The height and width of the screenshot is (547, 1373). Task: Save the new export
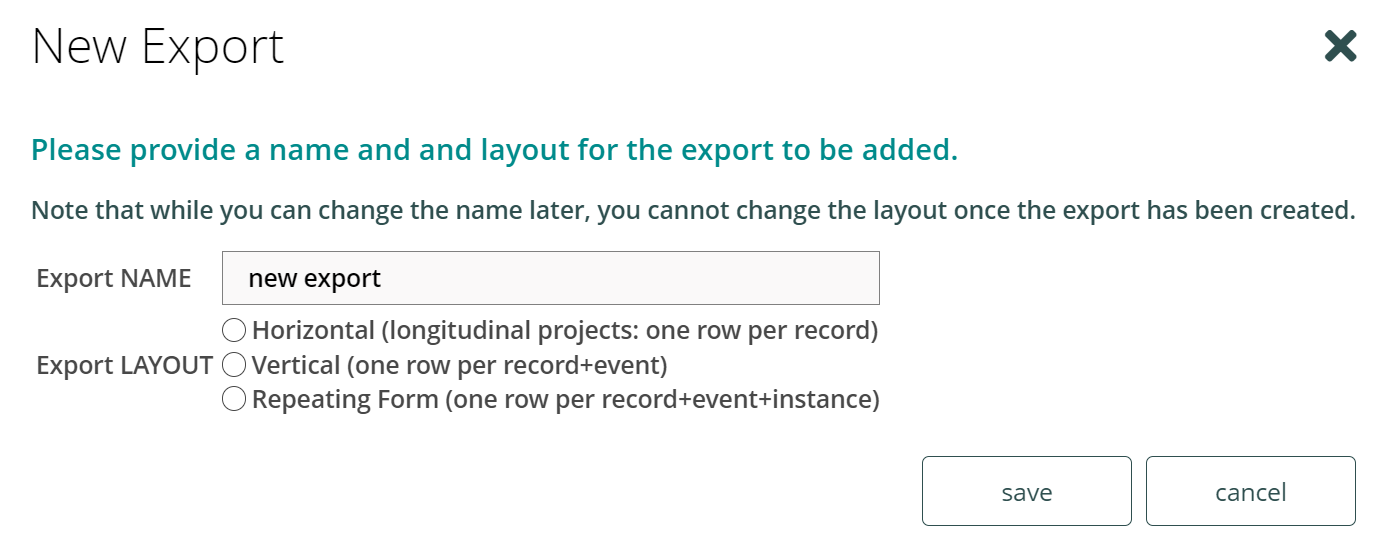point(1027,491)
